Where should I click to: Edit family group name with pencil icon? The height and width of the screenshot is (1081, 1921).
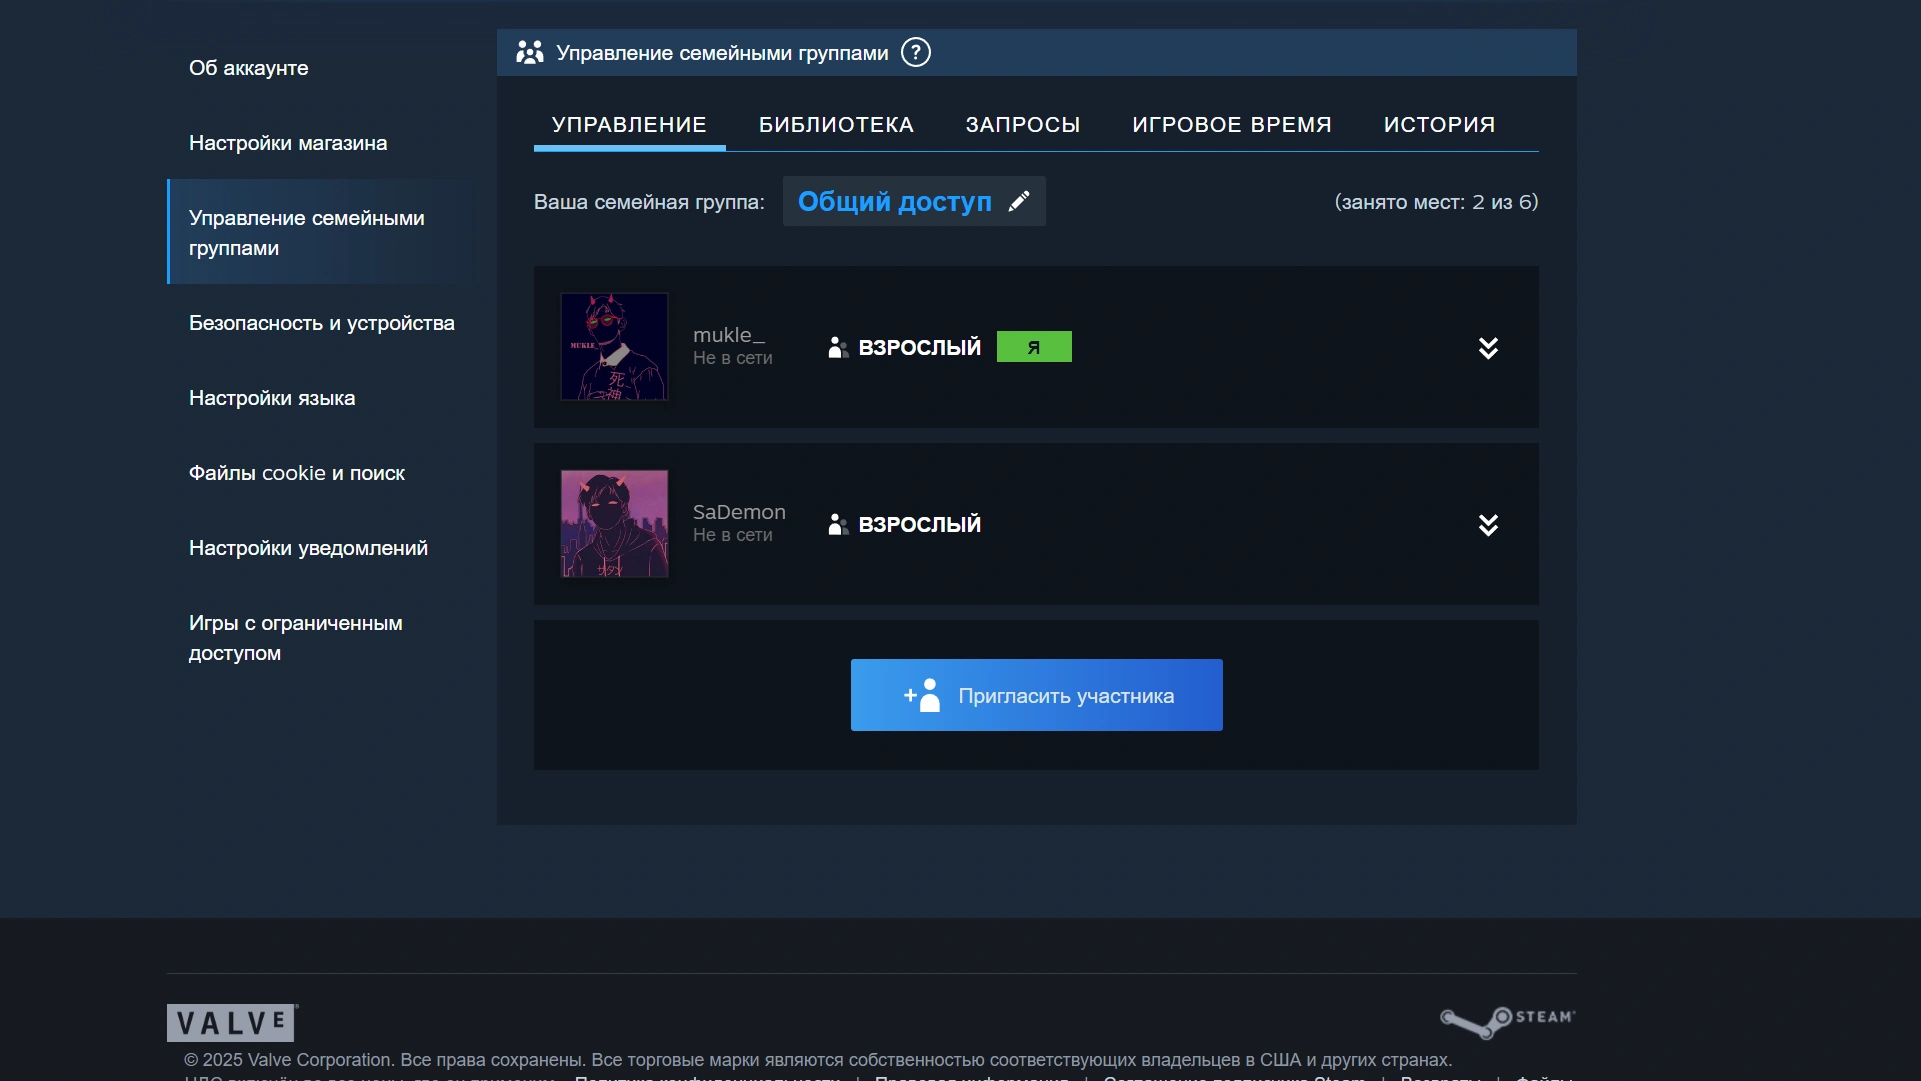click(1019, 201)
